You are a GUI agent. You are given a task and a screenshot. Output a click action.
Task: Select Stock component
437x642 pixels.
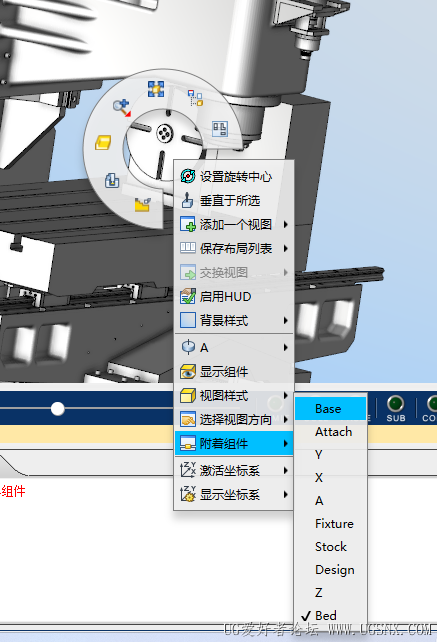point(331,547)
